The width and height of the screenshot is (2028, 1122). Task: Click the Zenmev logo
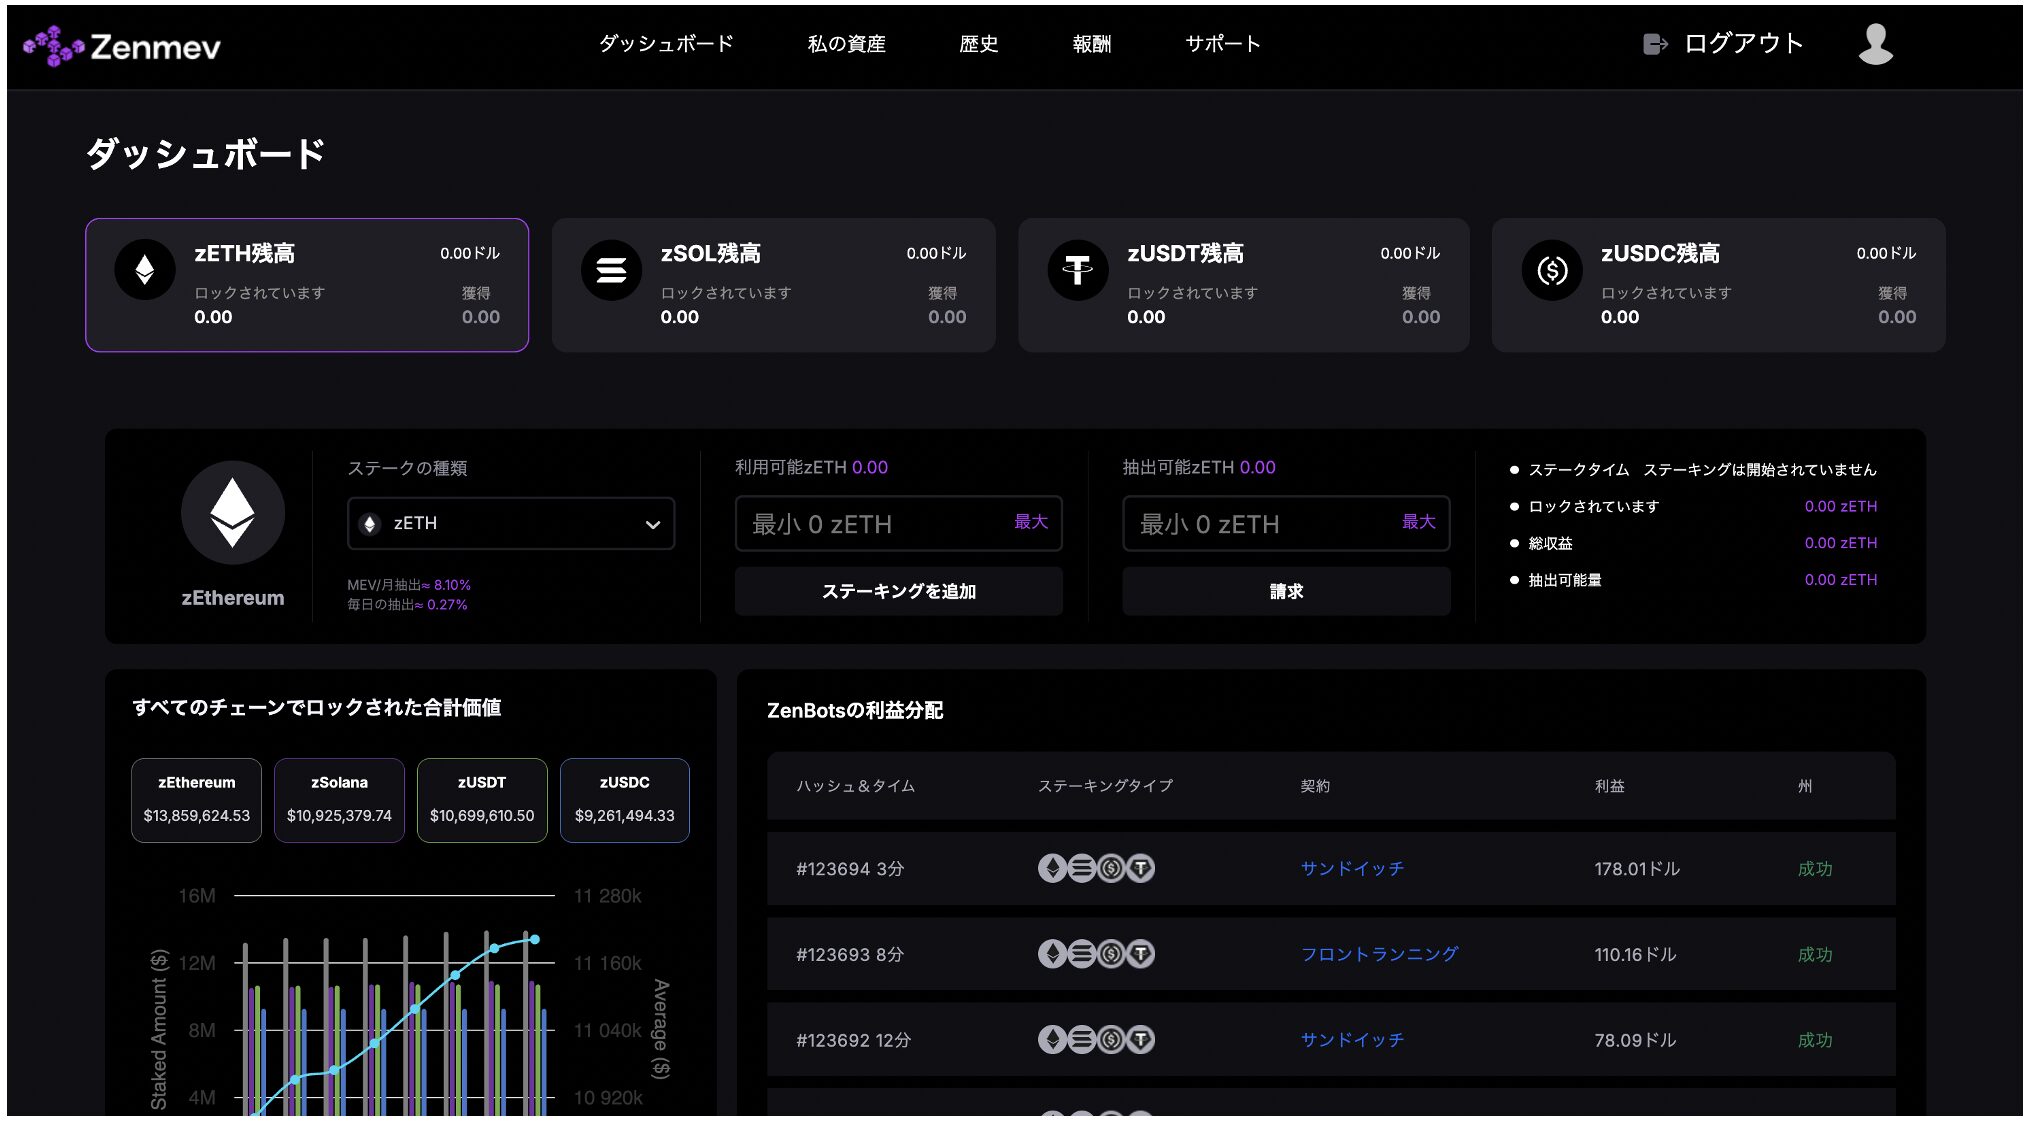(x=121, y=46)
